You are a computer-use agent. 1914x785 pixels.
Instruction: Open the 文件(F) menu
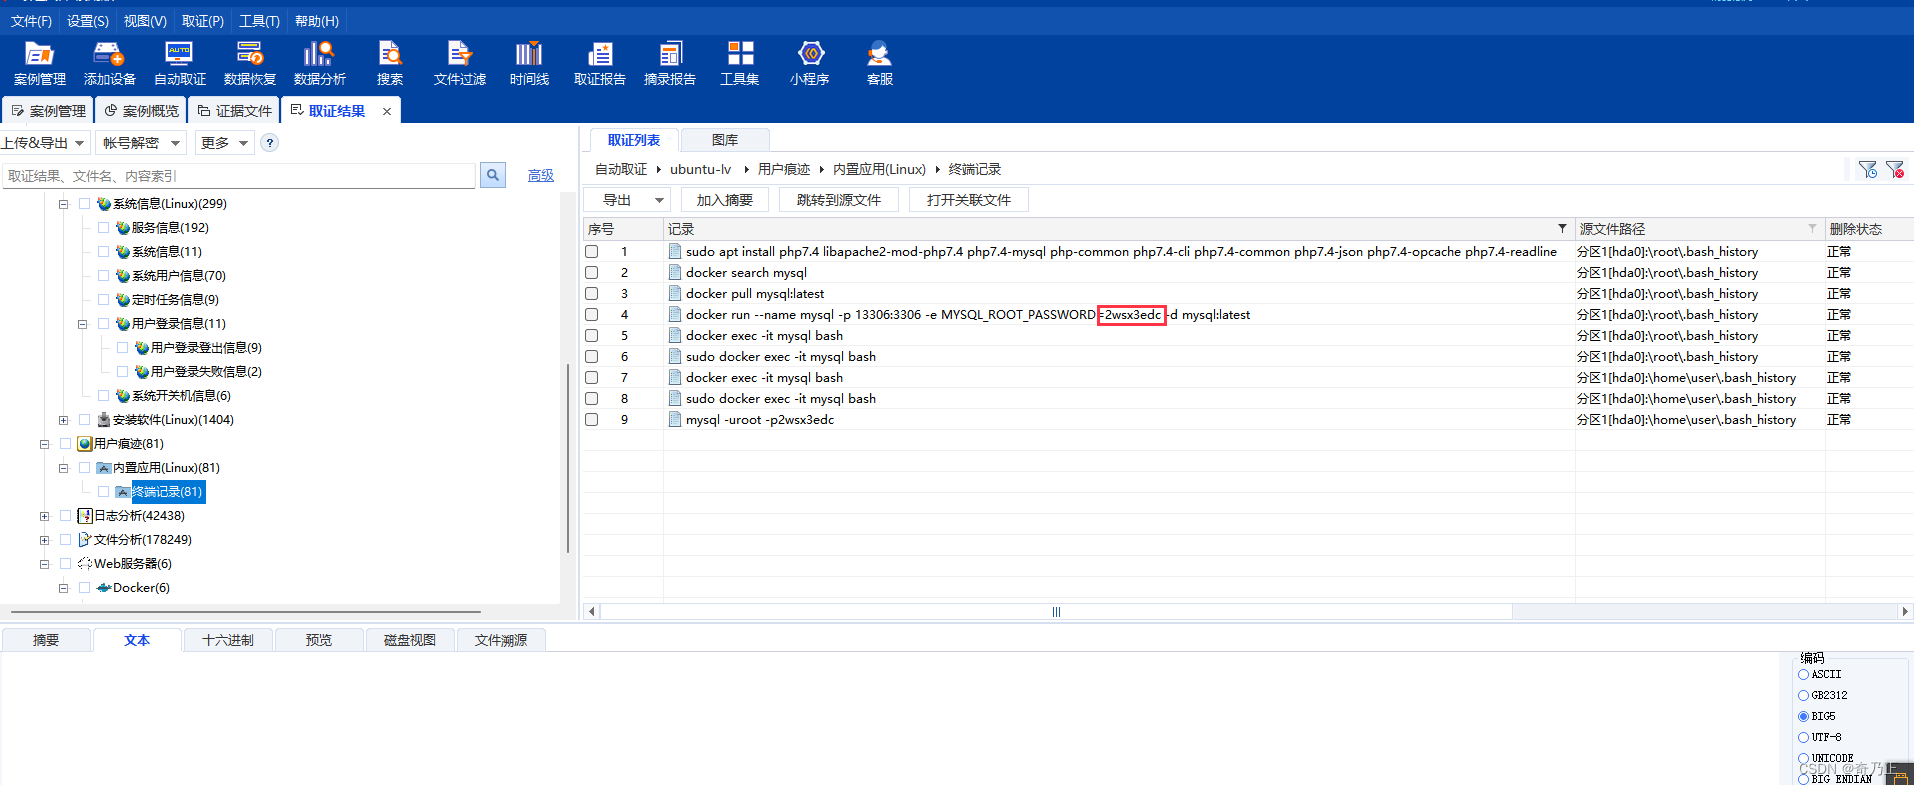tap(31, 21)
